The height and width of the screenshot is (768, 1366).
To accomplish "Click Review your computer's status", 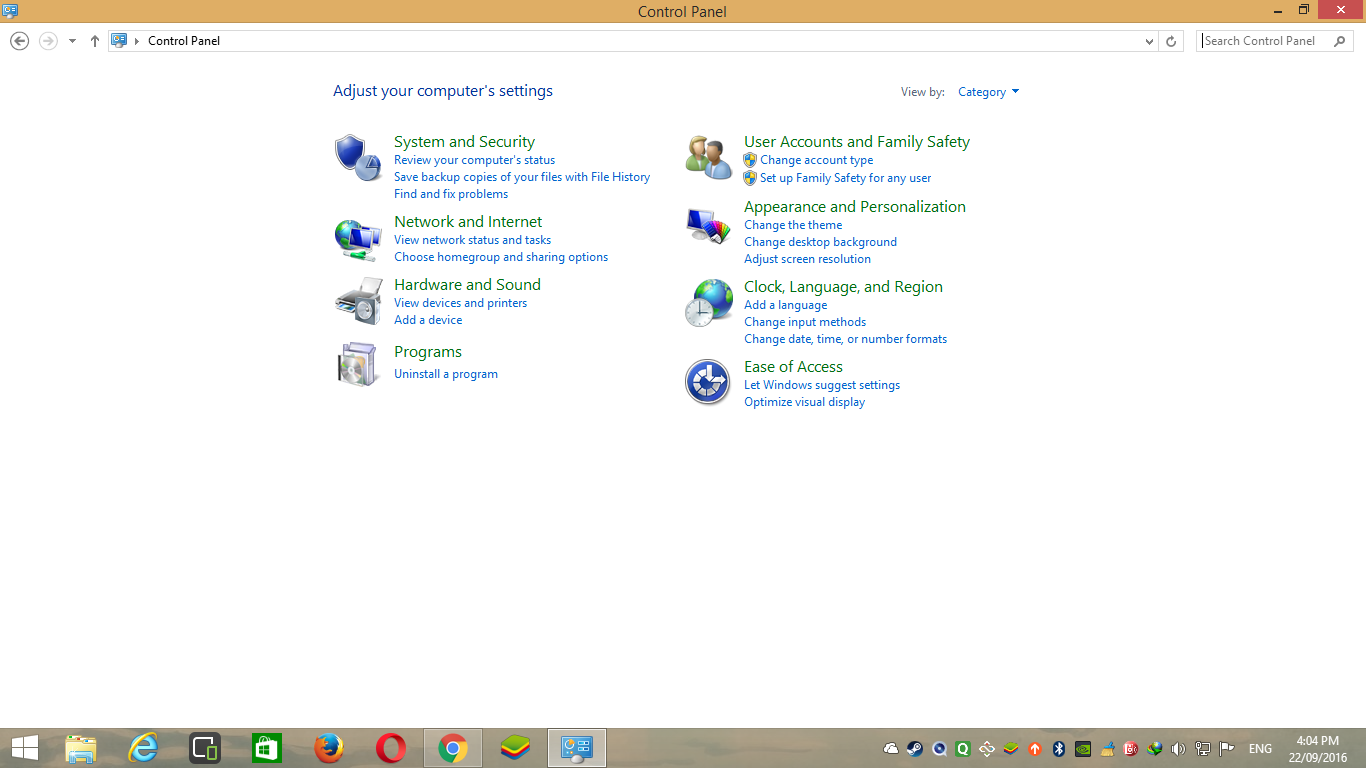I will pyautogui.click(x=474, y=160).
